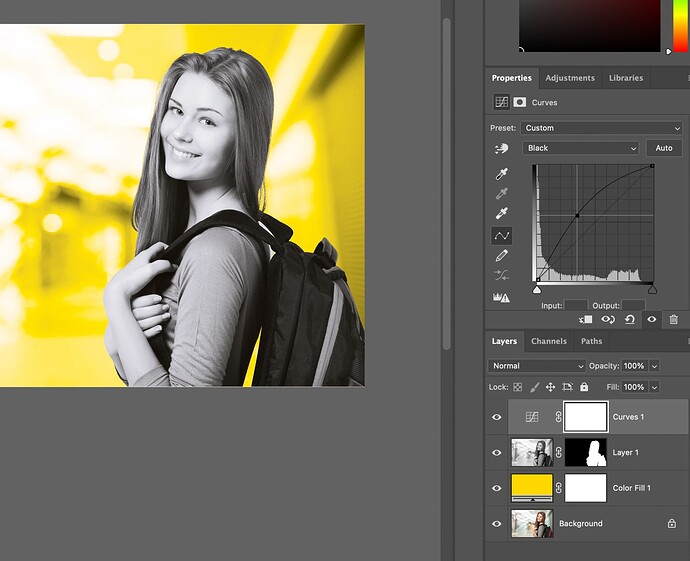690x561 pixels.
Task: Click Layer 1 link mask chain icon
Action: click(x=558, y=452)
